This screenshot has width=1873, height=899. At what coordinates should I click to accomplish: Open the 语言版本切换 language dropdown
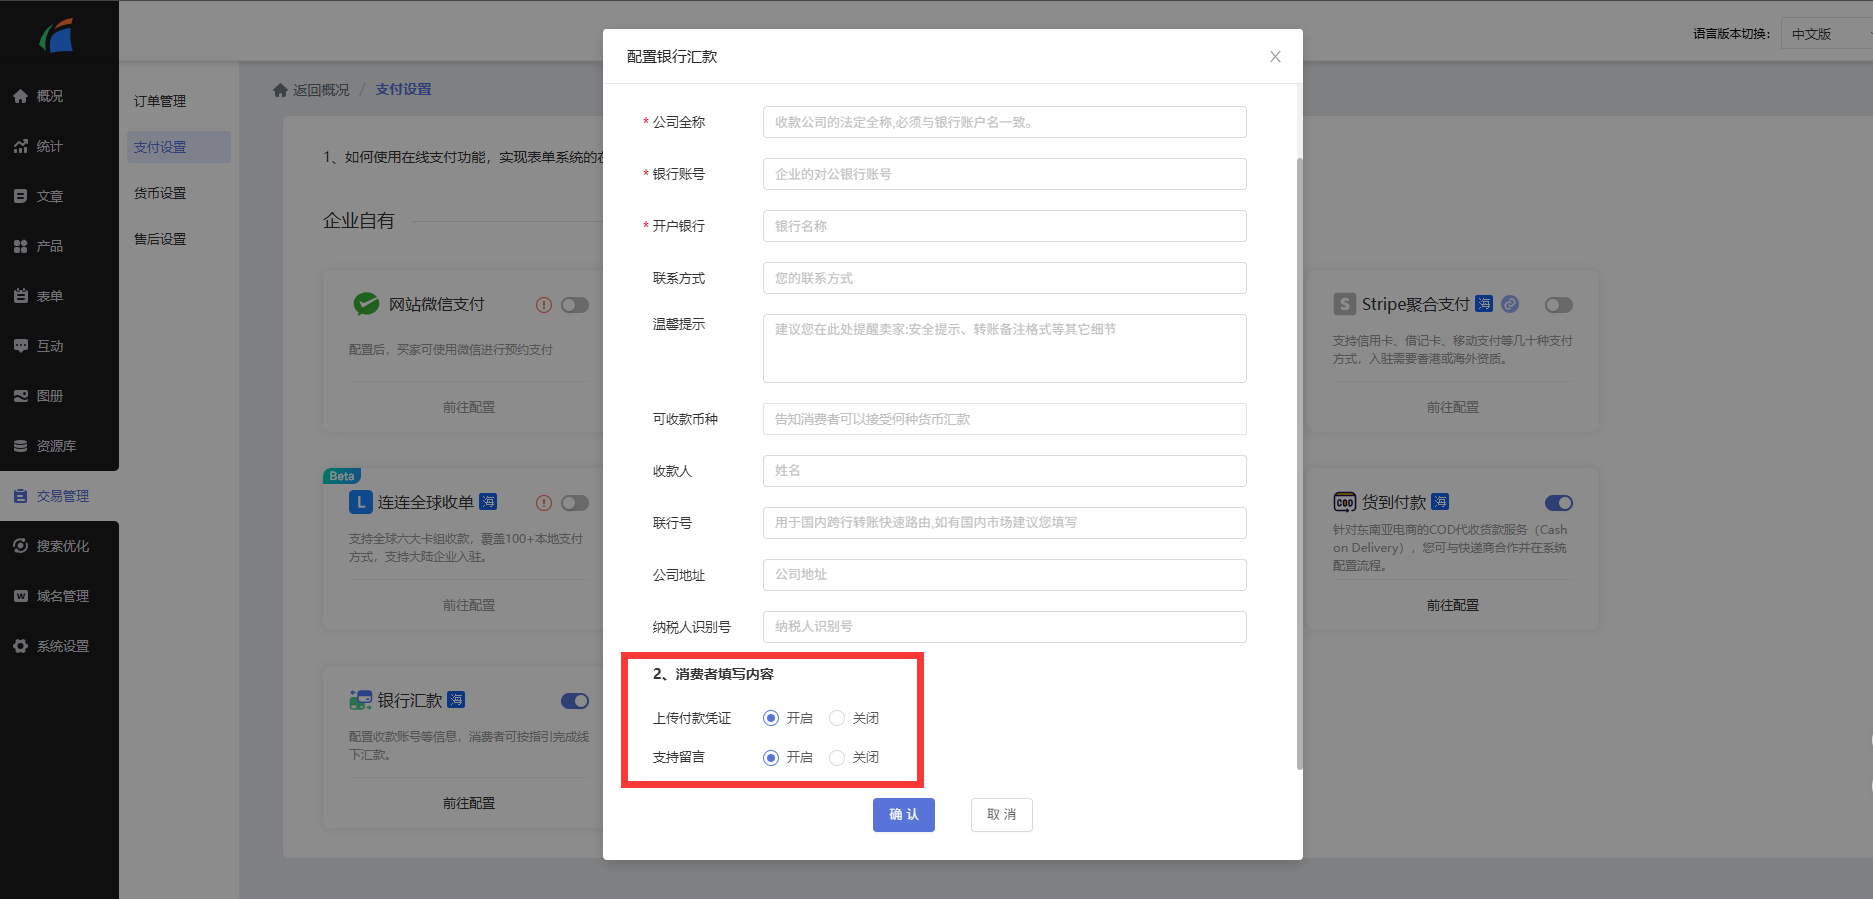pos(1826,34)
